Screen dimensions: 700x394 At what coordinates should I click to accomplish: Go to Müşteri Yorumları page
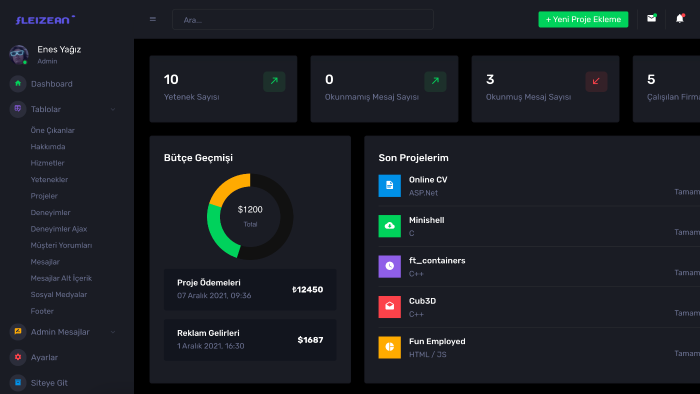[x=61, y=245]
